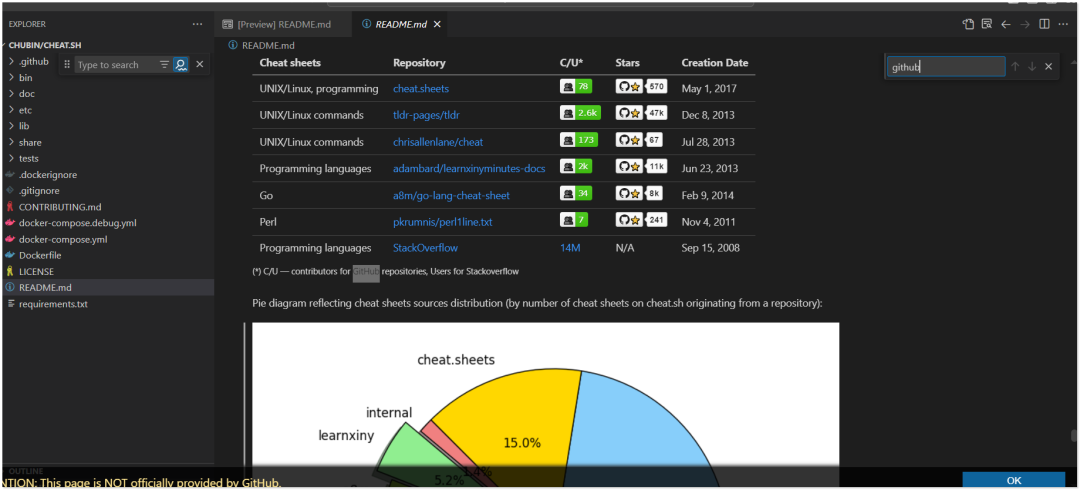This screenshot has height=490, width=1080.
Task: Click the contributors badge showing 173
Action: 579,140
